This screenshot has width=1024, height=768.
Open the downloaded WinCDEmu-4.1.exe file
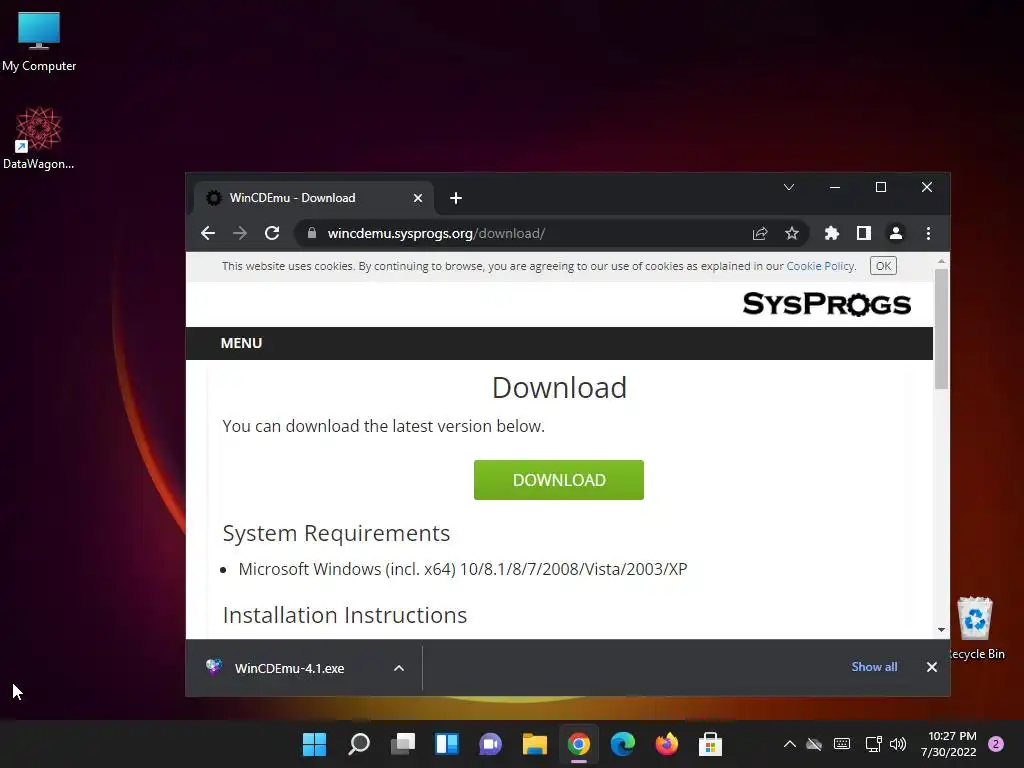click(289, 668)
